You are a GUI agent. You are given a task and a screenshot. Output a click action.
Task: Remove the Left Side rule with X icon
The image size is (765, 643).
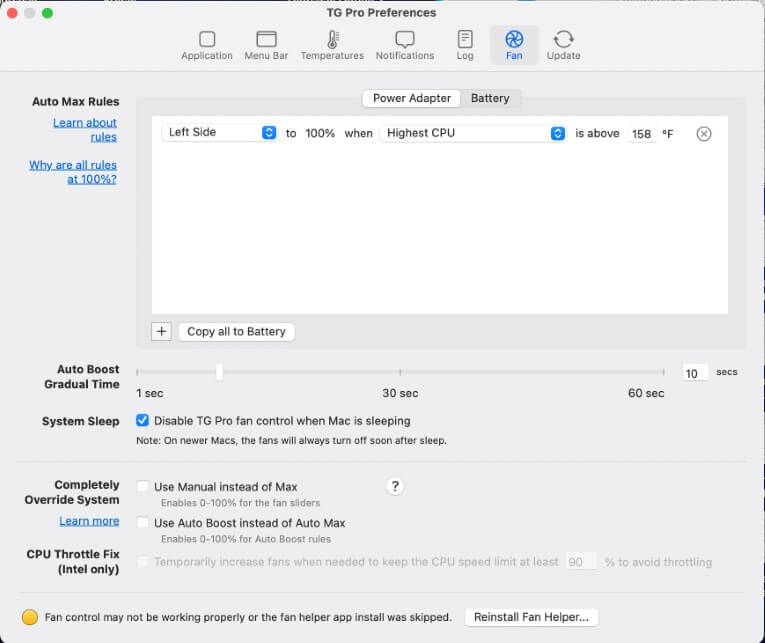704,134
